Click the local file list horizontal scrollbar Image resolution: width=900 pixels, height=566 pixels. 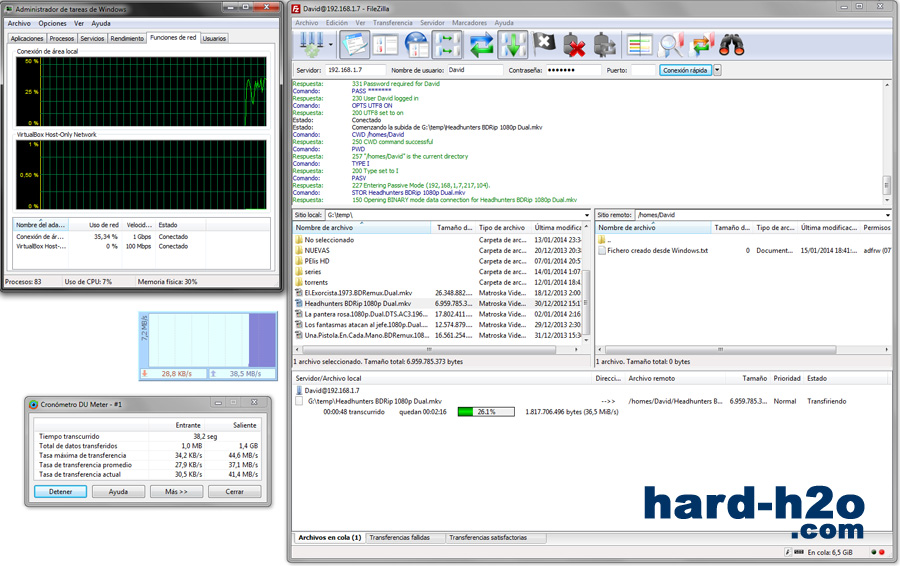coord(428,350)
